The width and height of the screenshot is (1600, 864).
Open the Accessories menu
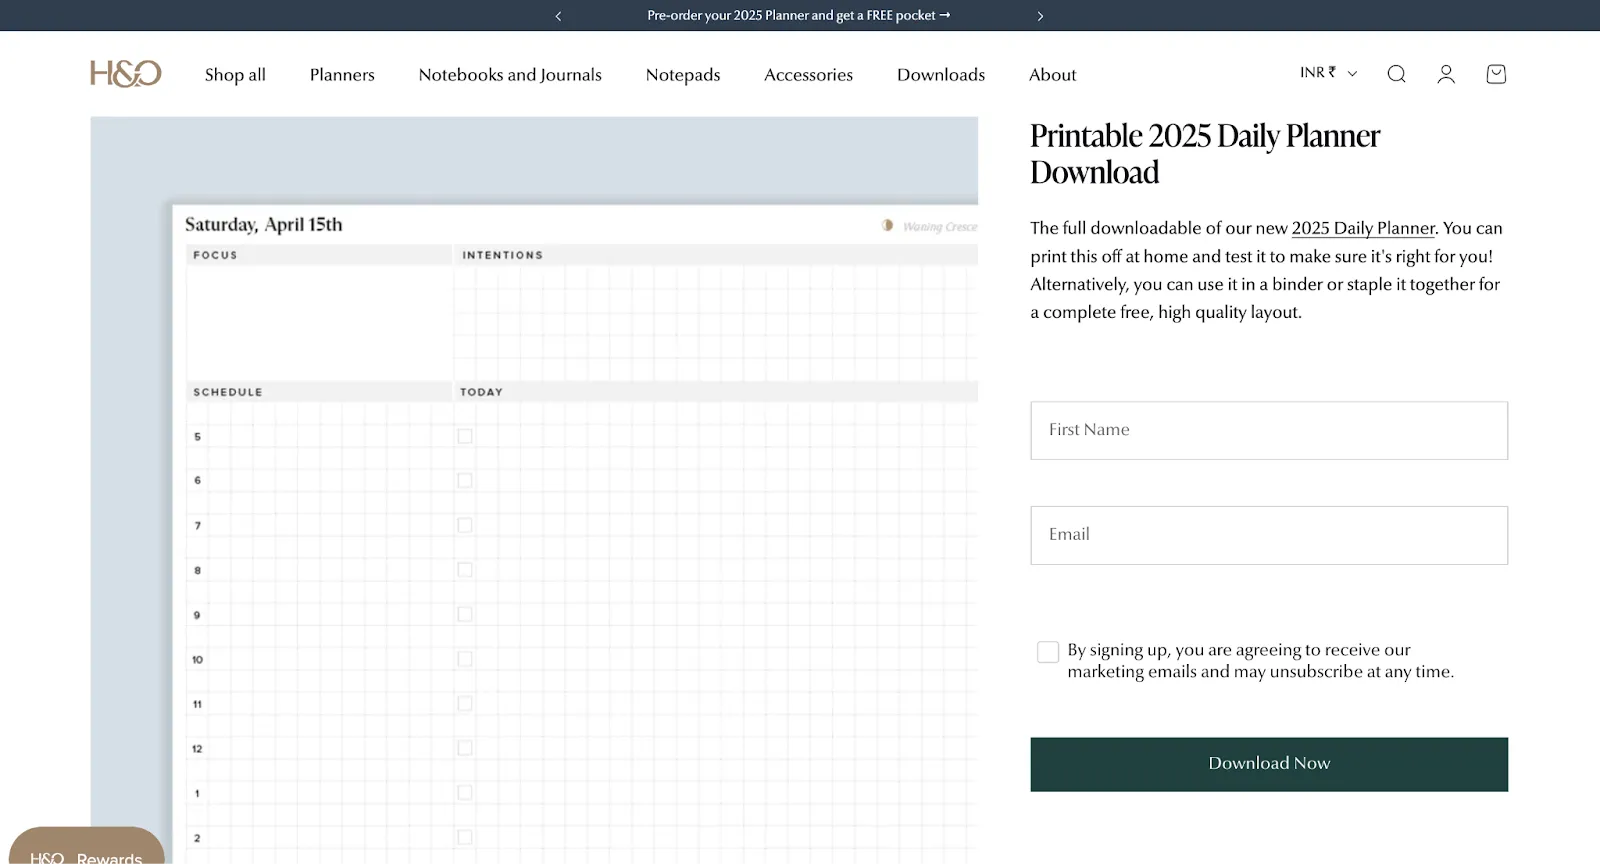click(808, 75)
